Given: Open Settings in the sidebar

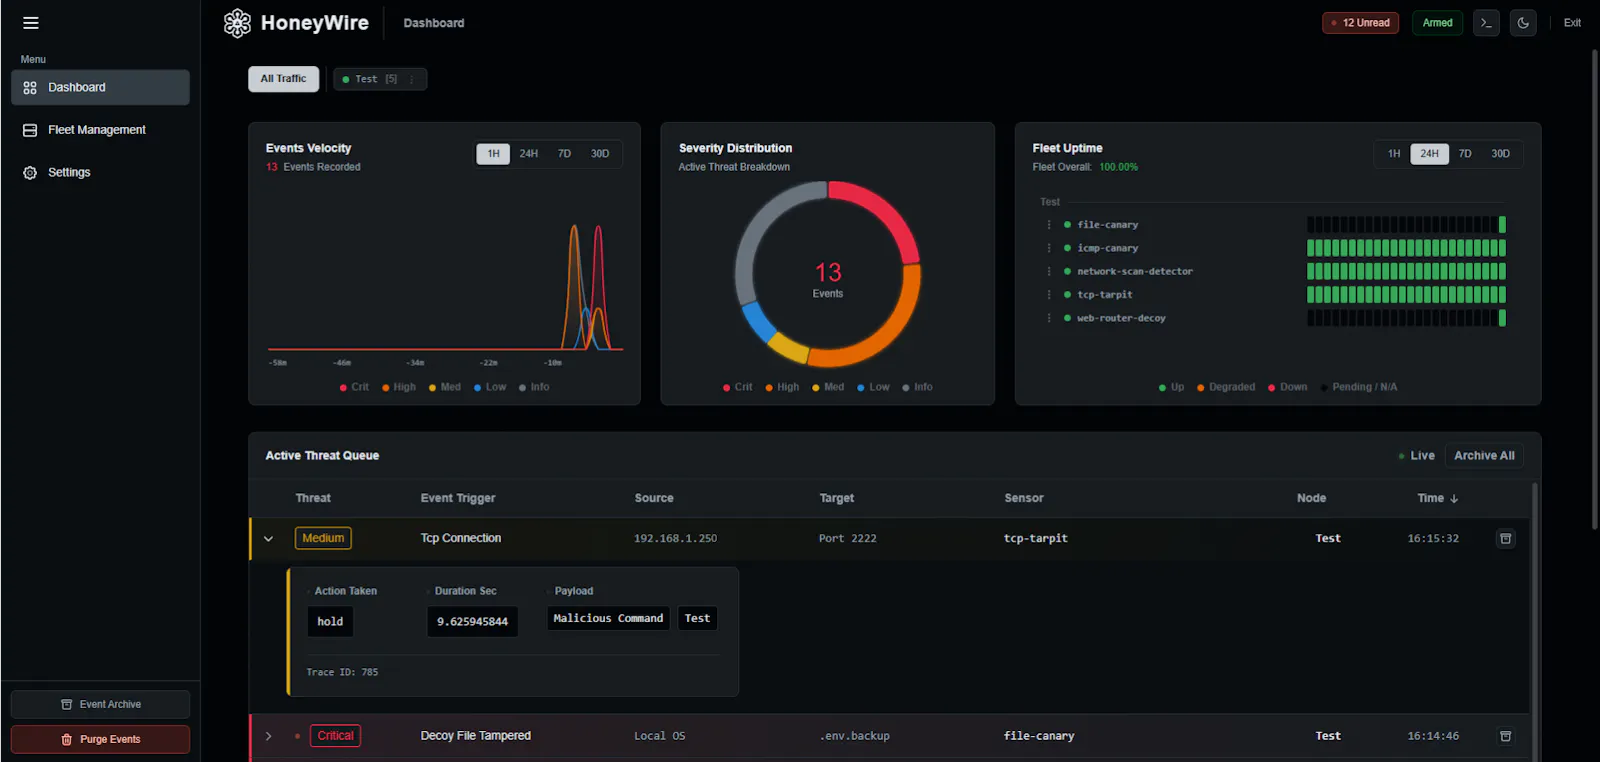Looking at the screenshot, I should tap(100, 172).
